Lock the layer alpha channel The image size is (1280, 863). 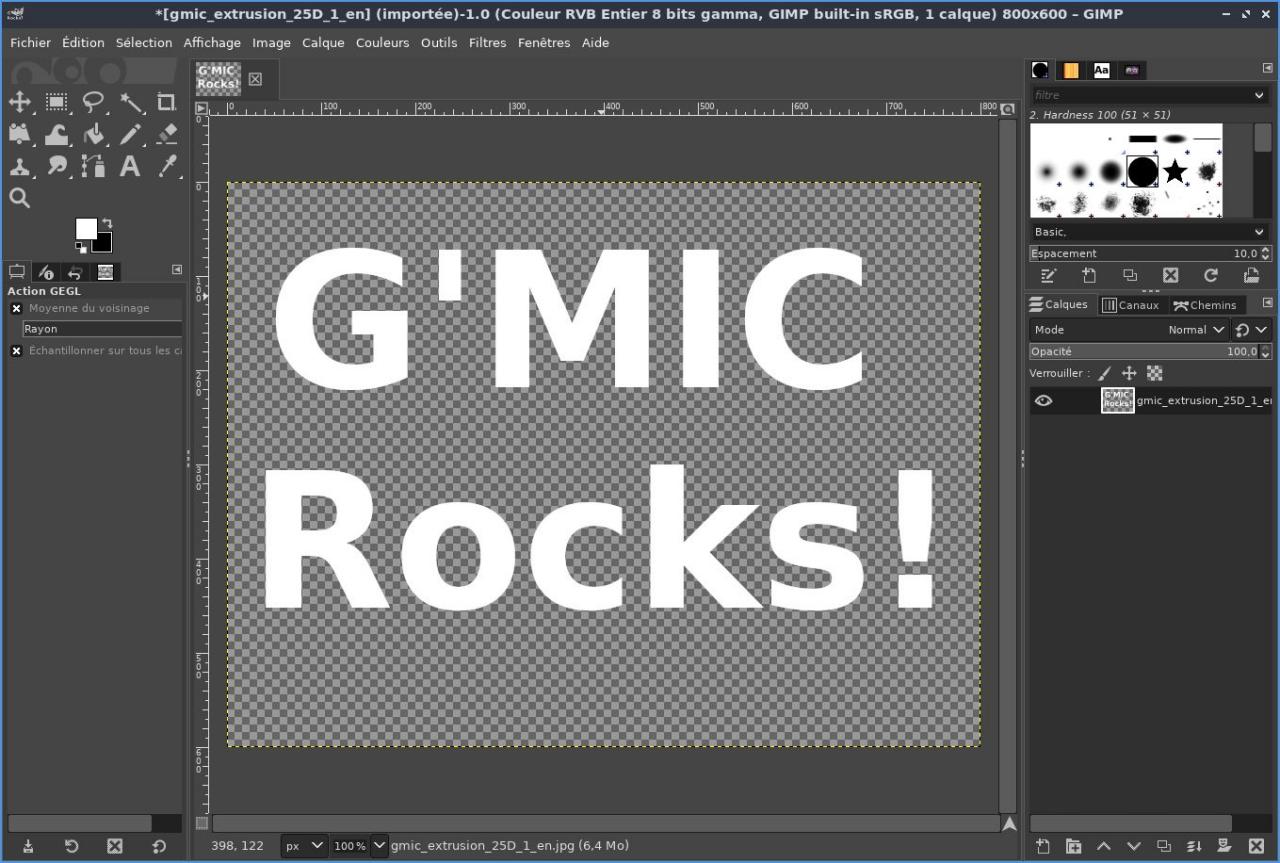[x=1154, y=374]
